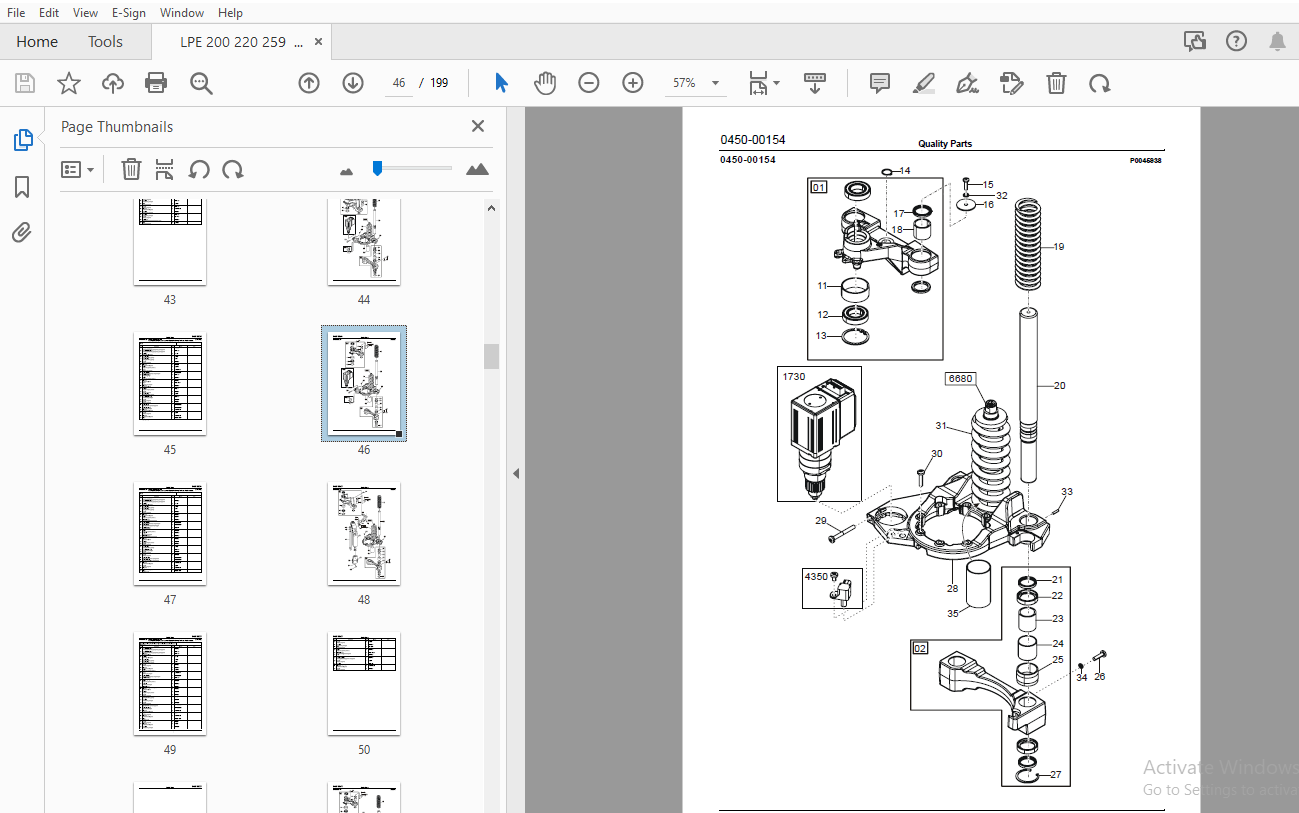The width and height of the screenshot is (1299, 813).
Task: Open the Bookmarks panel
Action: 22,187
